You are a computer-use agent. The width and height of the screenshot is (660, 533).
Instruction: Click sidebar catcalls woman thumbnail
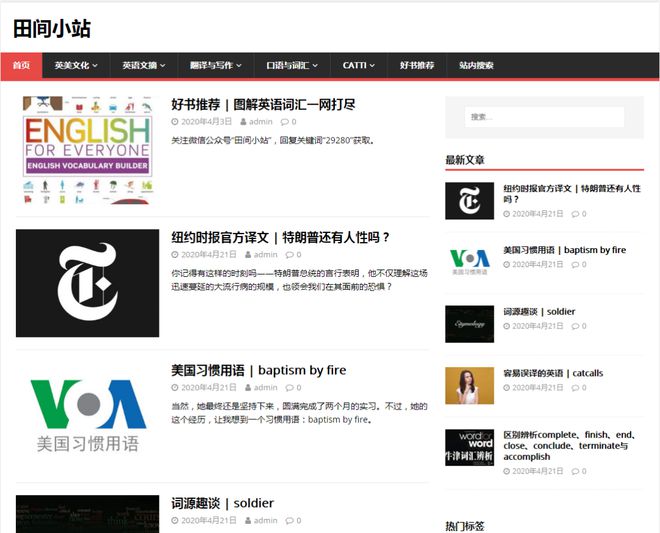pyautogui.click(x=470, y=386)
